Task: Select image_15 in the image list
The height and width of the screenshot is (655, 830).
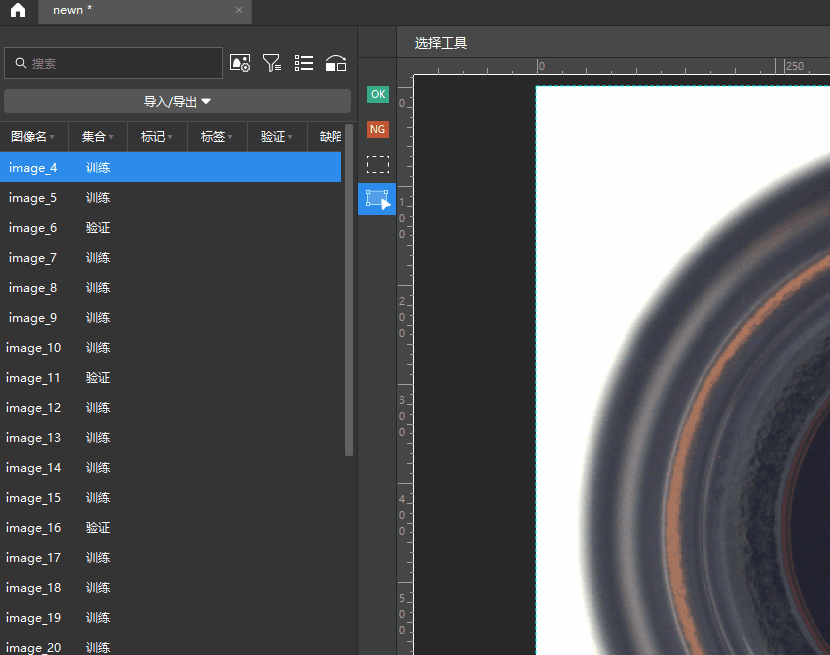Action: click(170, 498)
